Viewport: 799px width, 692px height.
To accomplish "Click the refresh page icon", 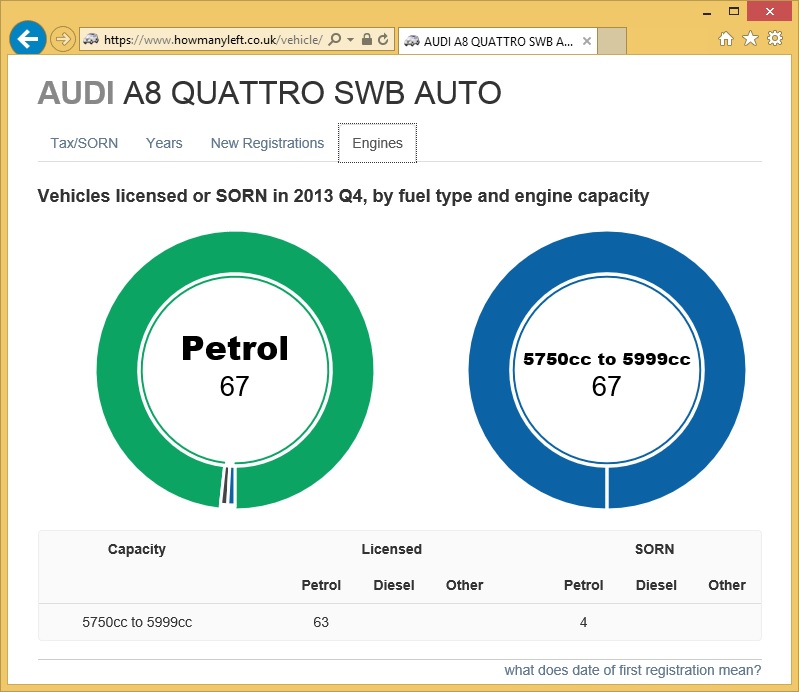I will (383, 39).
